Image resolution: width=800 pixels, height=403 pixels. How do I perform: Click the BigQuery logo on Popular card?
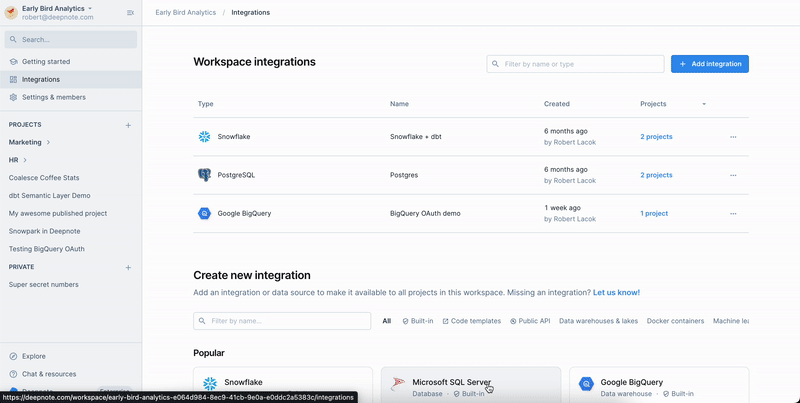tap(586, 384)
